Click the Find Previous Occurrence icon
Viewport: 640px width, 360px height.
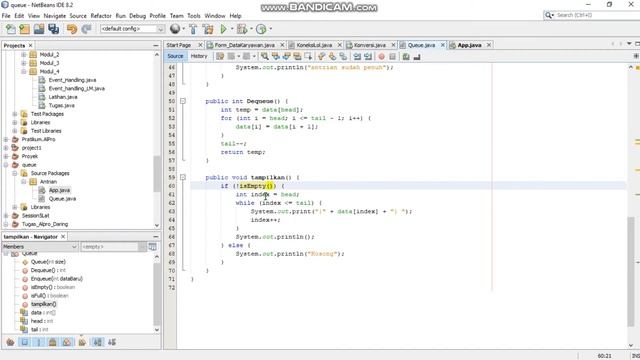[x=276, y=56]
